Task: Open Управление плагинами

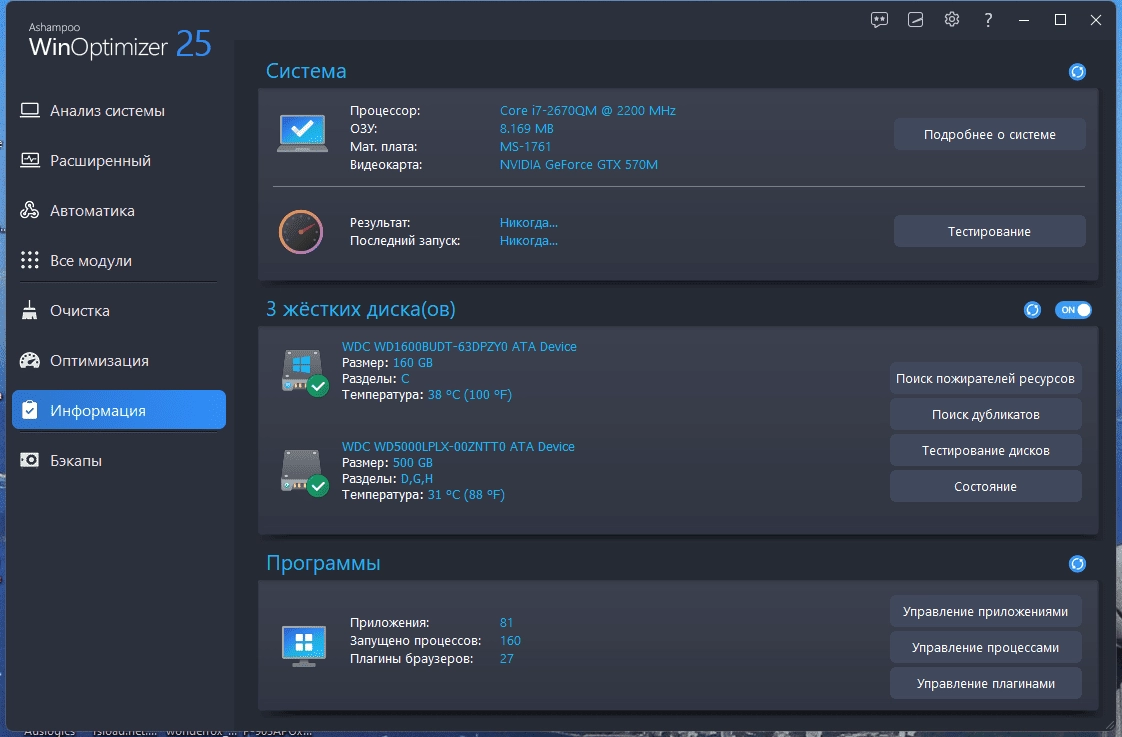Action: click(x=985, y=683)
